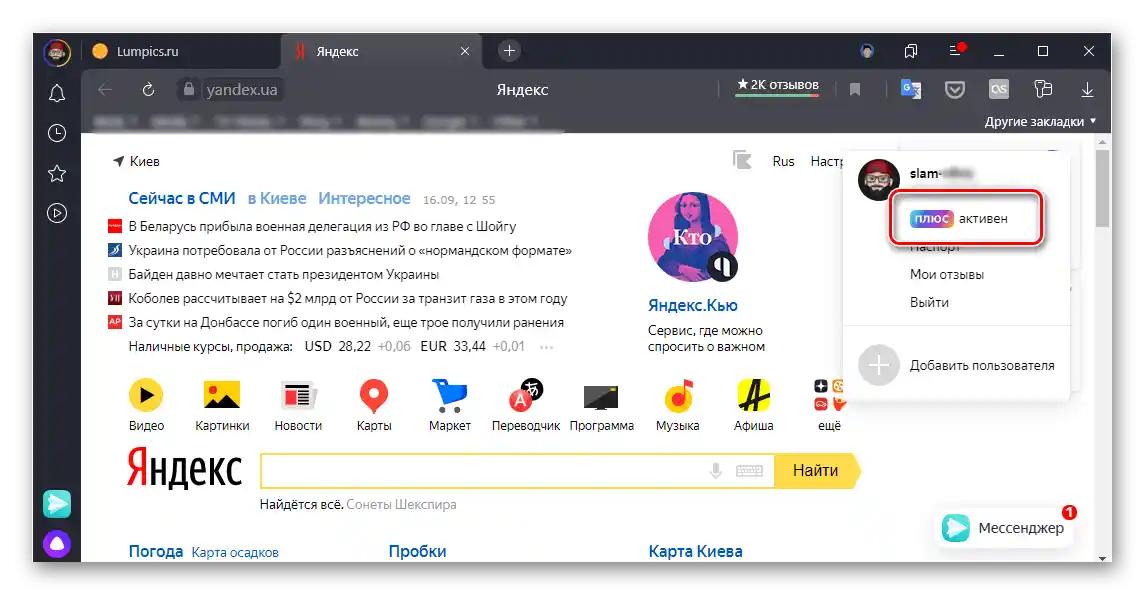Open favorites star icon in sidebar
1144x594 pixels.
[x=57, y=173]
